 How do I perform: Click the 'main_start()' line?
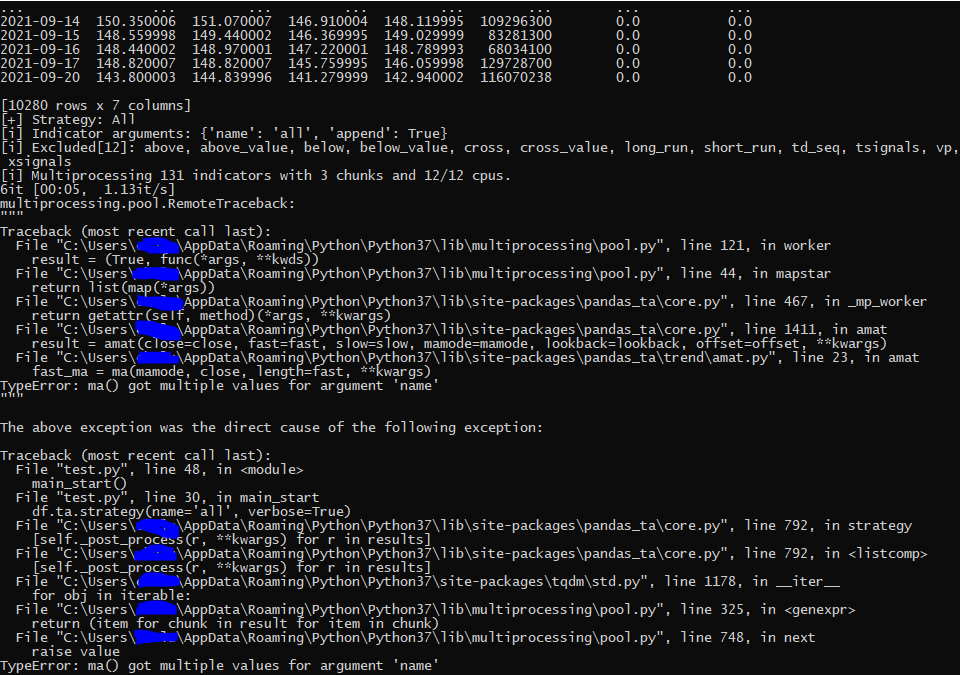click(80, 484)
